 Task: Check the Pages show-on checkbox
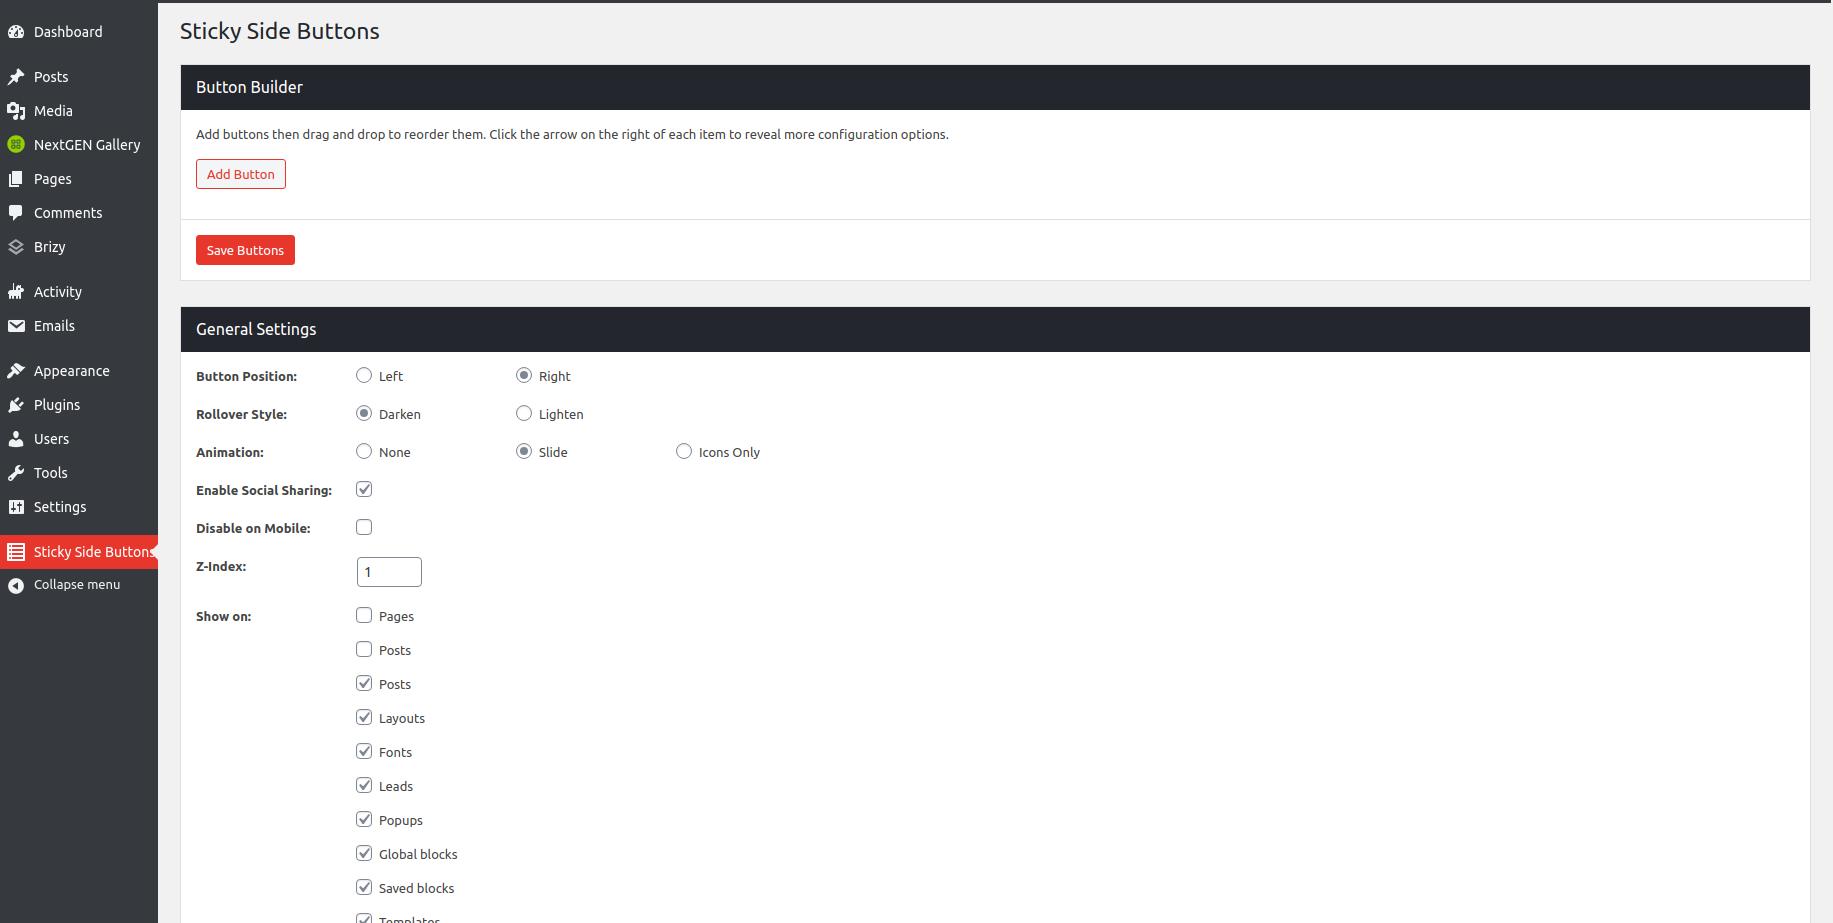[x=364, y=615]
